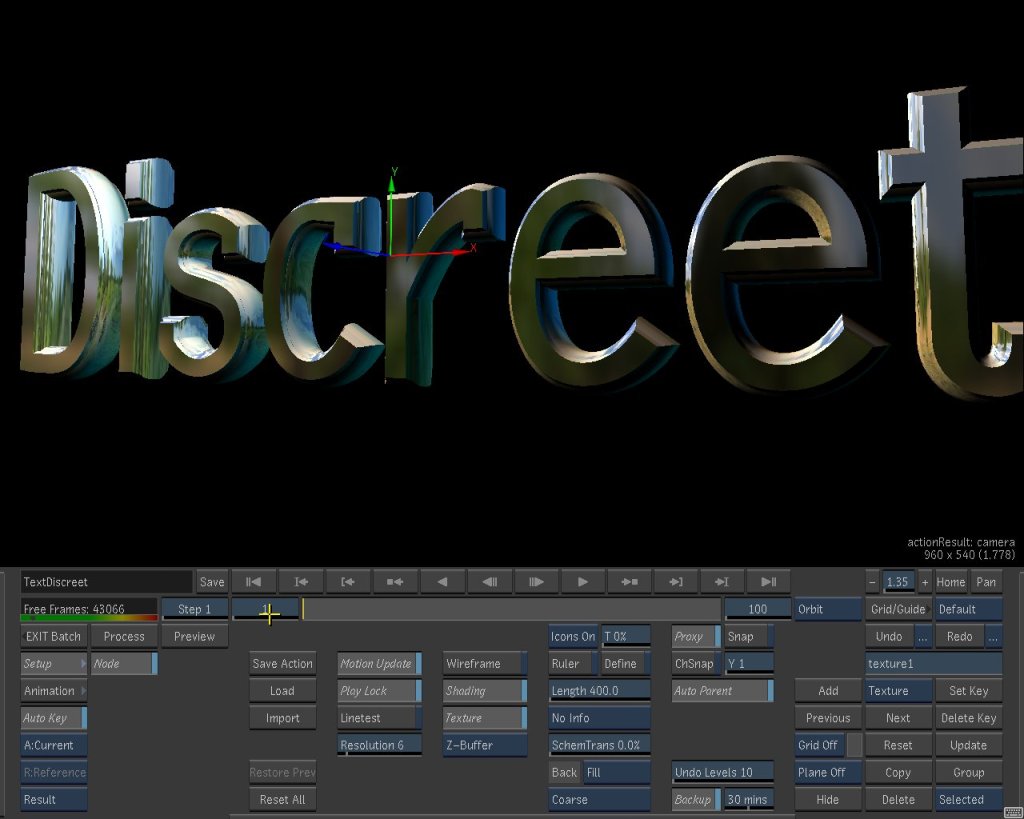Disable the Auto Key toggle
The height and width of the screenshot is (819, 1024).
(x=54, y=718)
